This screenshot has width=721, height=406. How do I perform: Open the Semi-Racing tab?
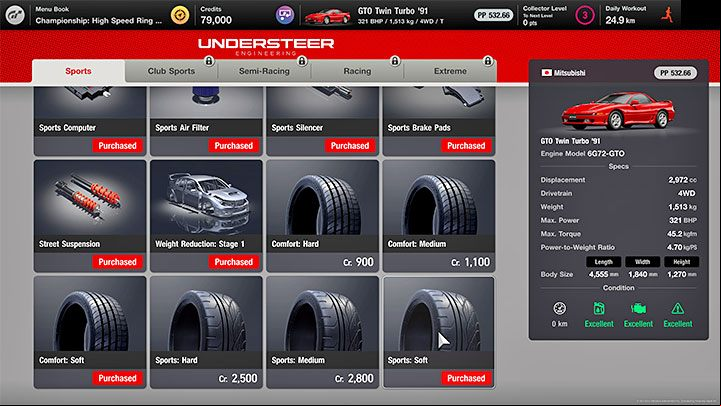tap(264, 71)
